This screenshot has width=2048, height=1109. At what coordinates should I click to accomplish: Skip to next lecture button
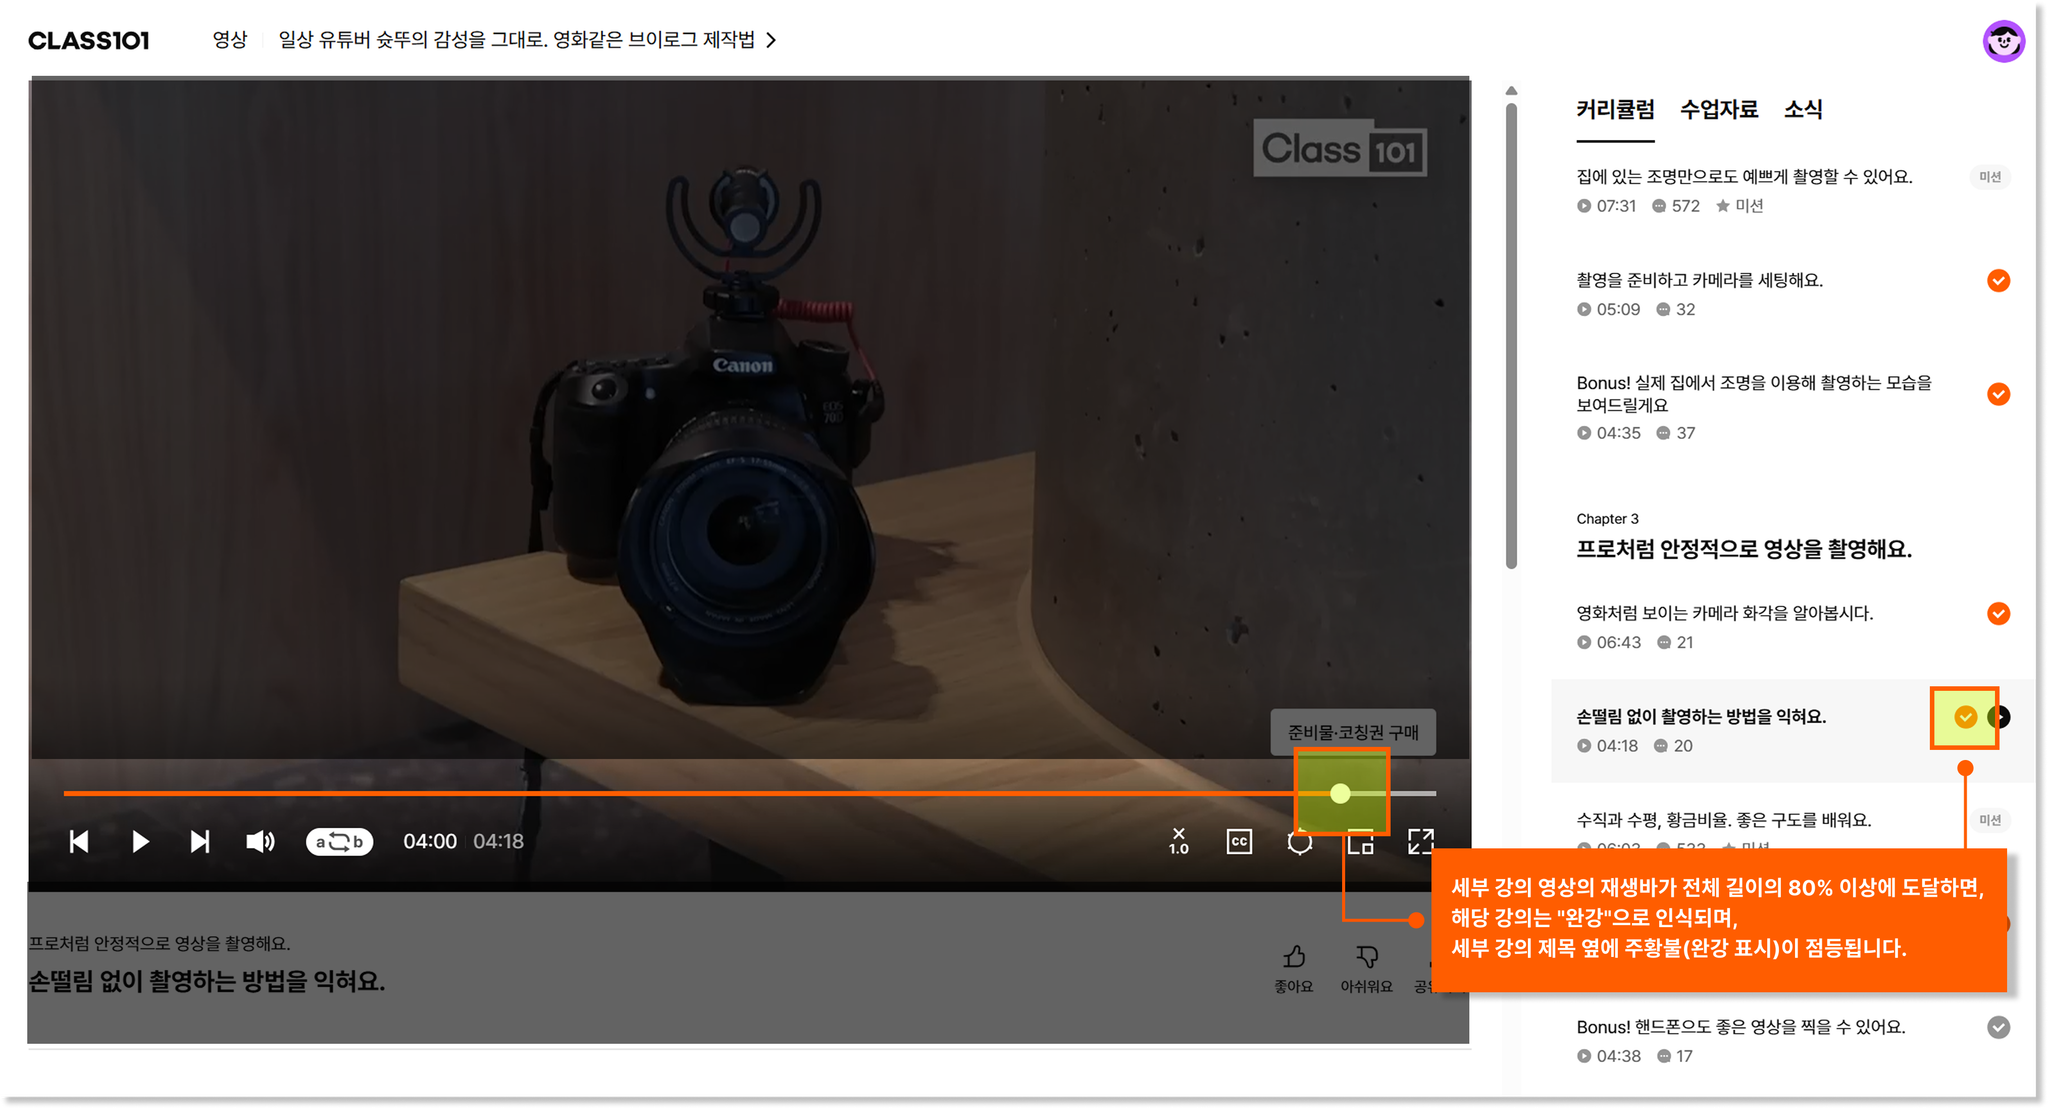click(200, 842)
